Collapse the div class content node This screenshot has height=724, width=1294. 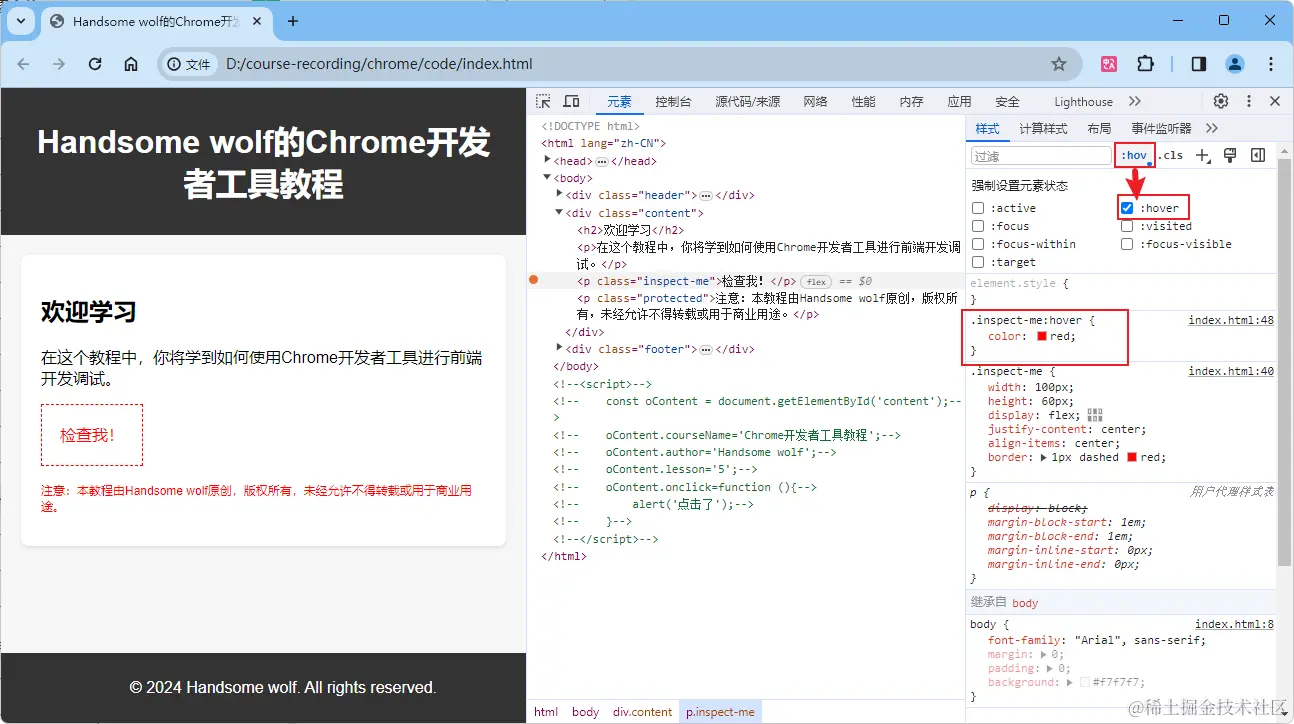point(559,213)
